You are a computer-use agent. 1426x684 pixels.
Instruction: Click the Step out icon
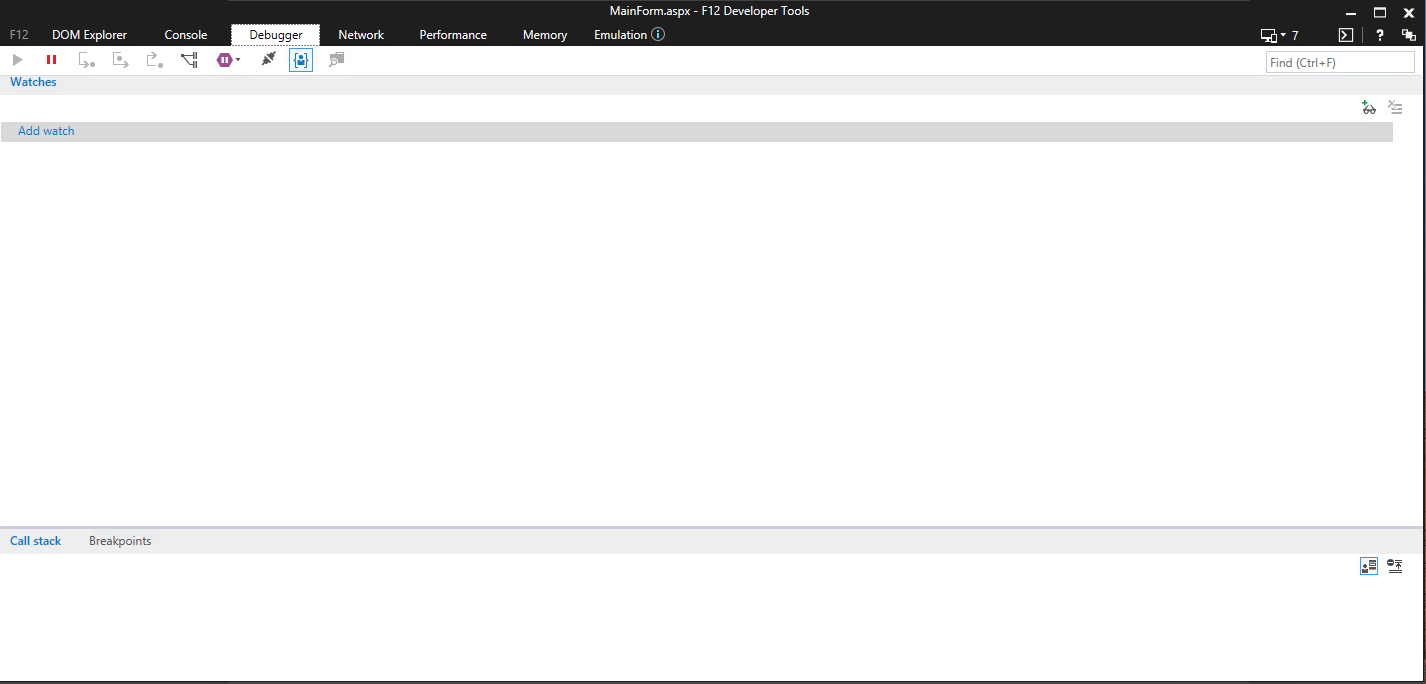point(155,60)
